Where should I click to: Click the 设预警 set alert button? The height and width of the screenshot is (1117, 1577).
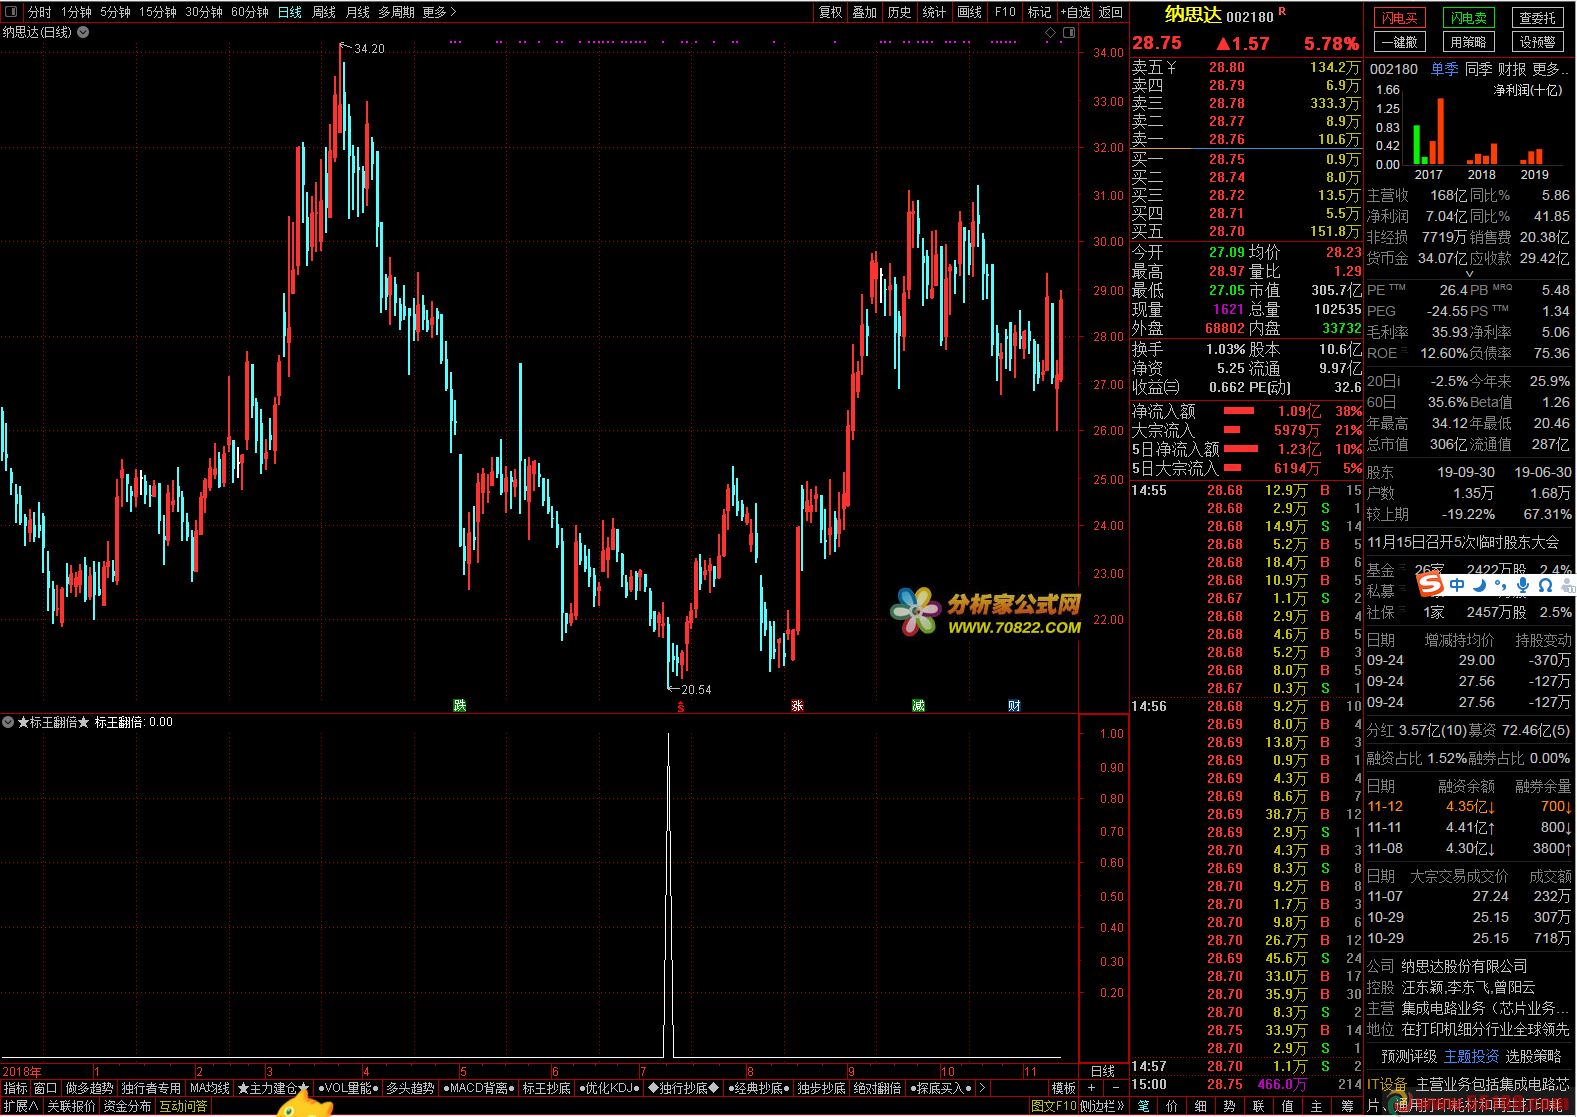click(x=1537, y=42)
